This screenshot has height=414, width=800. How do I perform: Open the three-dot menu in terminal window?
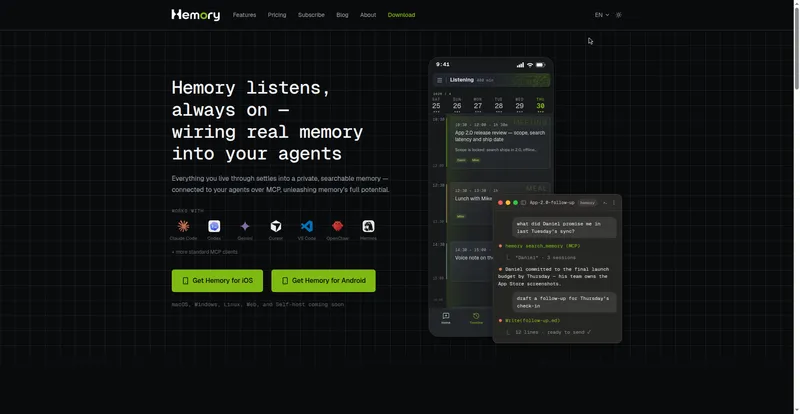tap(614, 203)
